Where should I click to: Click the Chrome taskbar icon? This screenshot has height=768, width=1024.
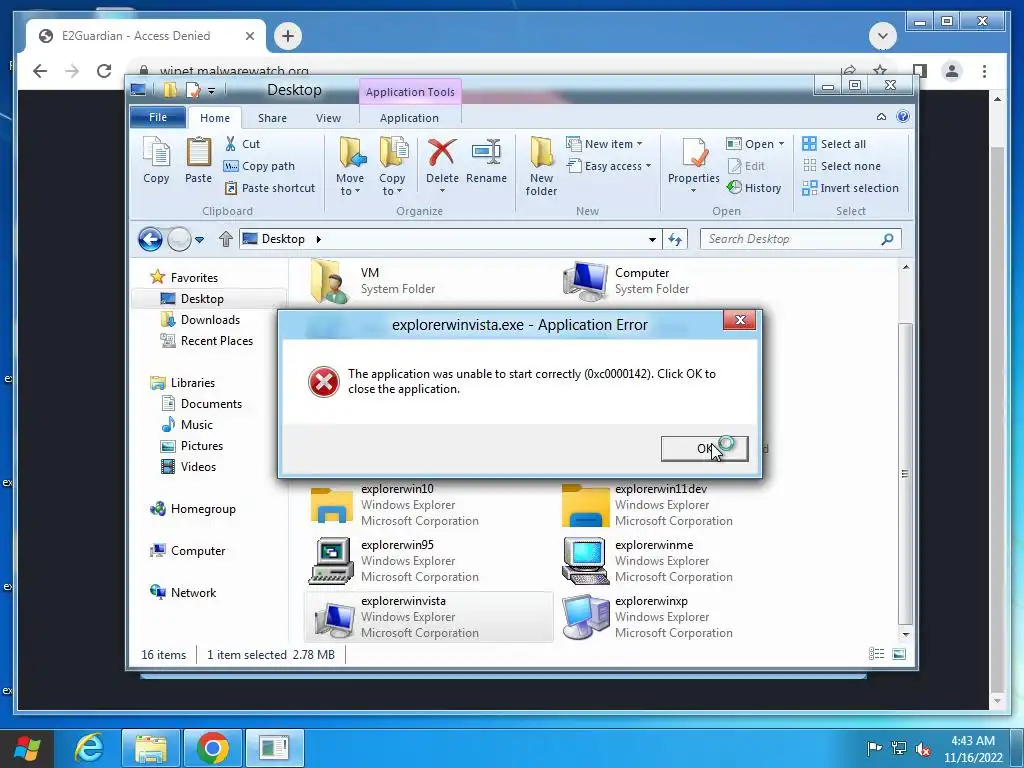(213, 748)
